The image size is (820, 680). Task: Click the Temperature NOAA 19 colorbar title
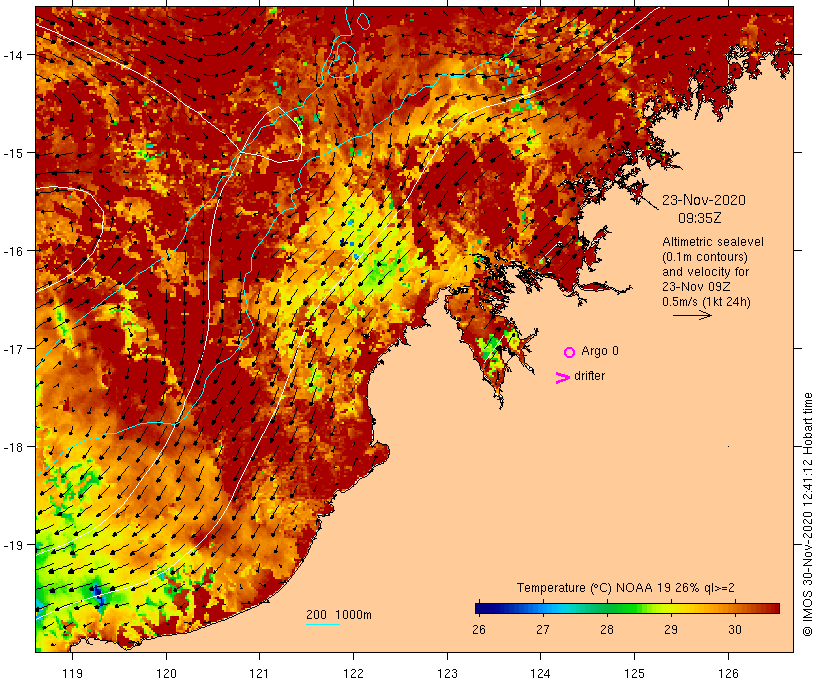point(625,588)
